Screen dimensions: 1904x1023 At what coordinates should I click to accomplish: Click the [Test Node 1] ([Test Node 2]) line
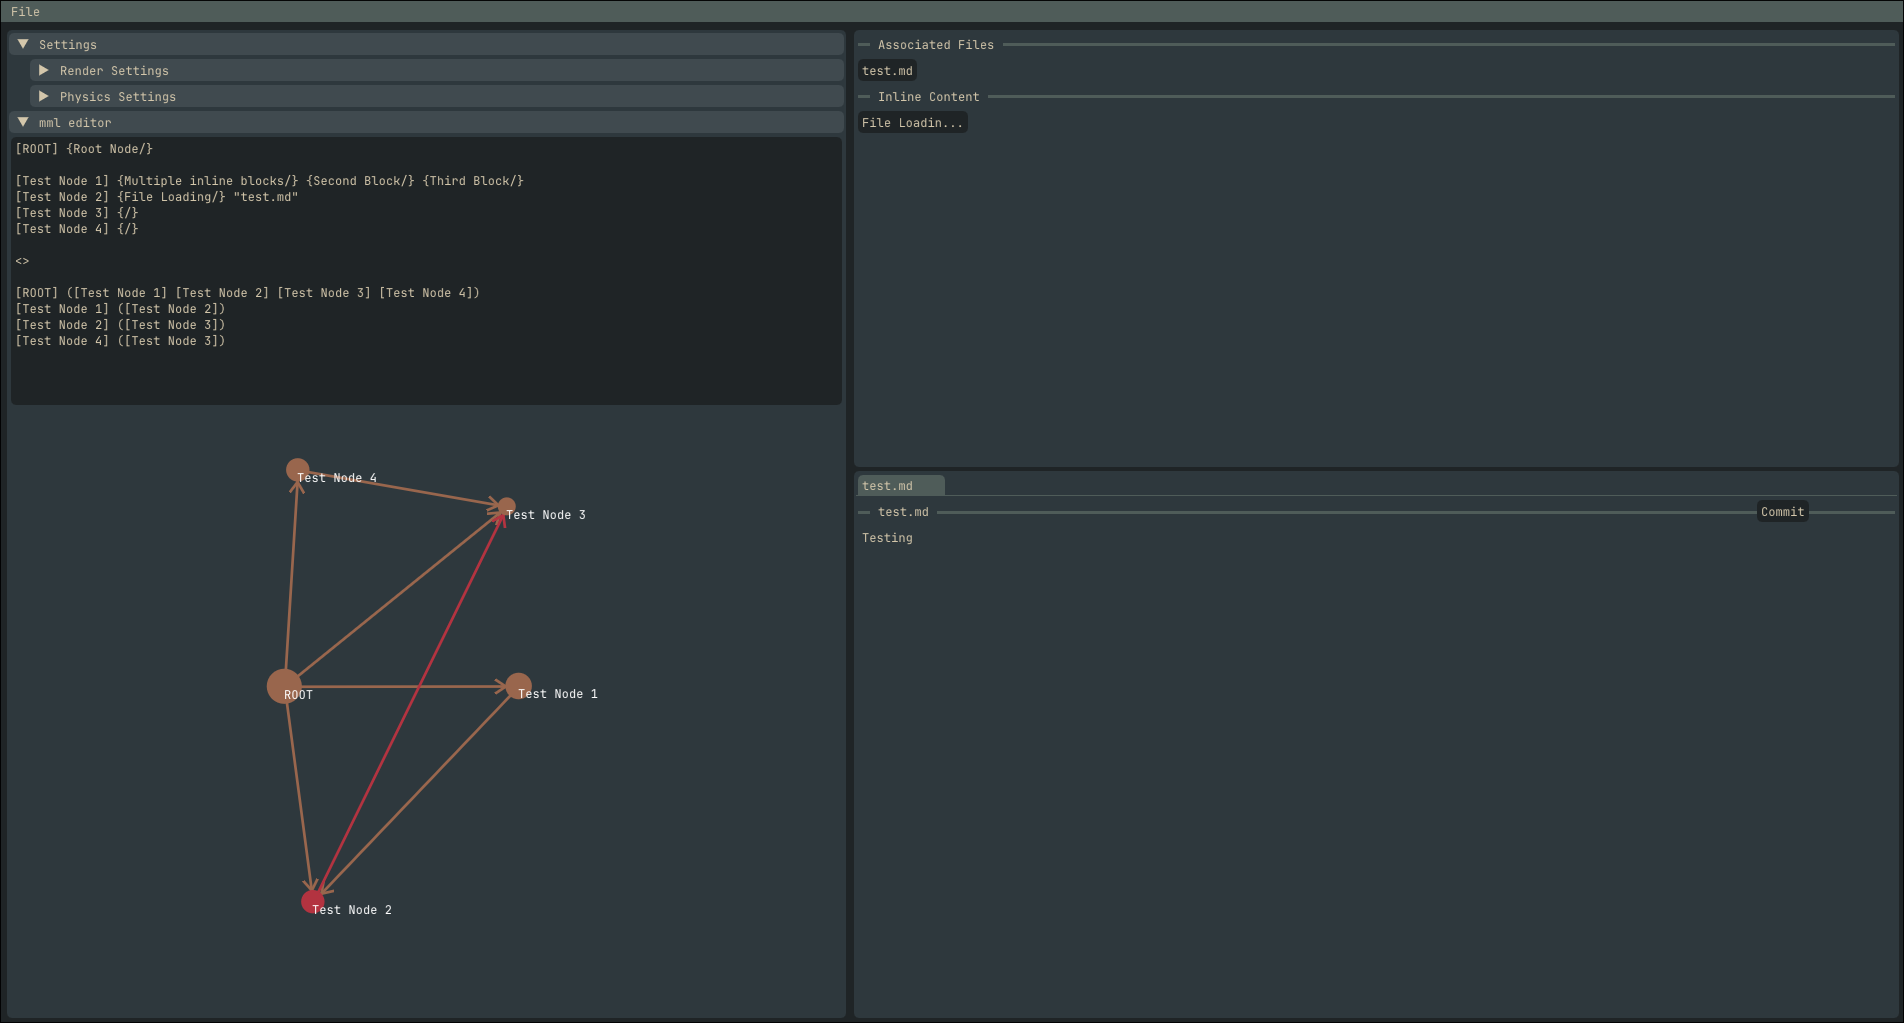tap(120, 309)
